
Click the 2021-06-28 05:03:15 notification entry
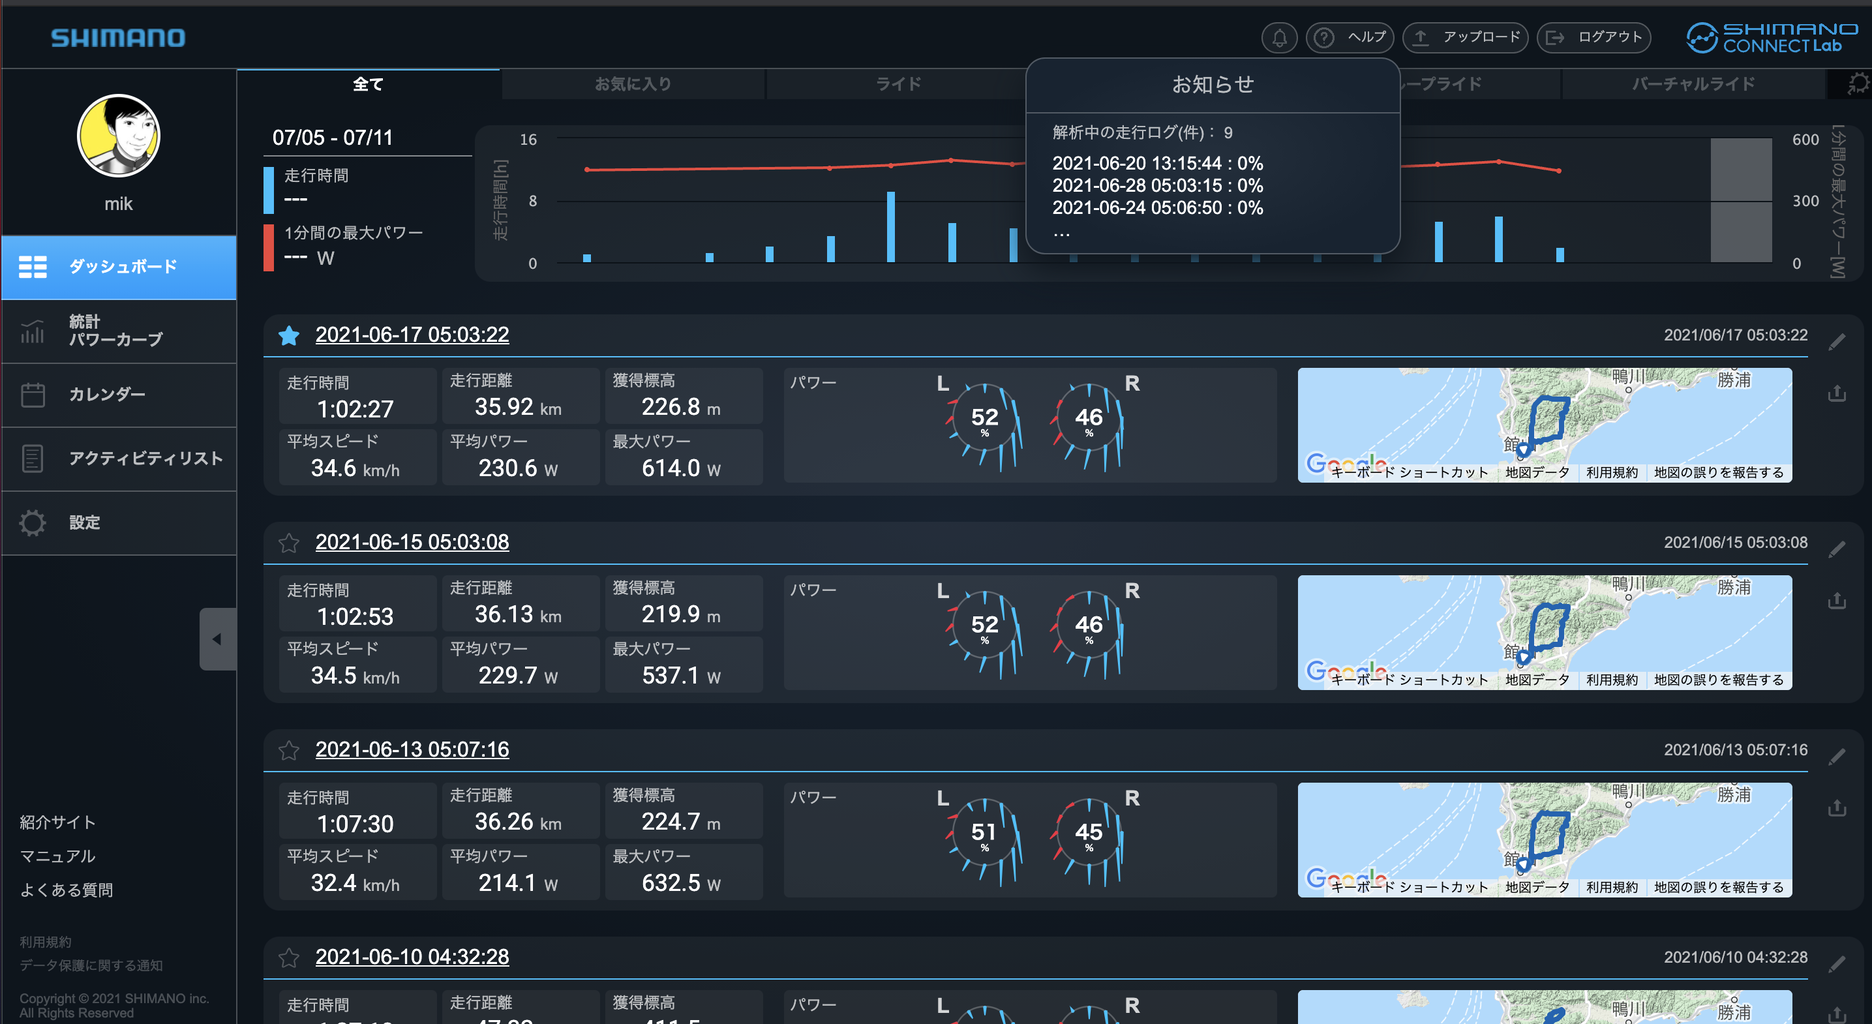[1157, 186]
